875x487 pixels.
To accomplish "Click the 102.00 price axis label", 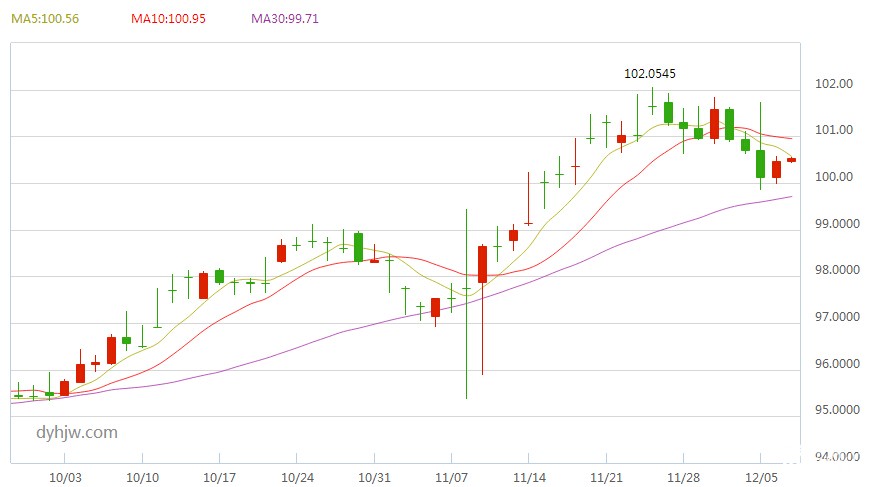I will pos(835,84).
